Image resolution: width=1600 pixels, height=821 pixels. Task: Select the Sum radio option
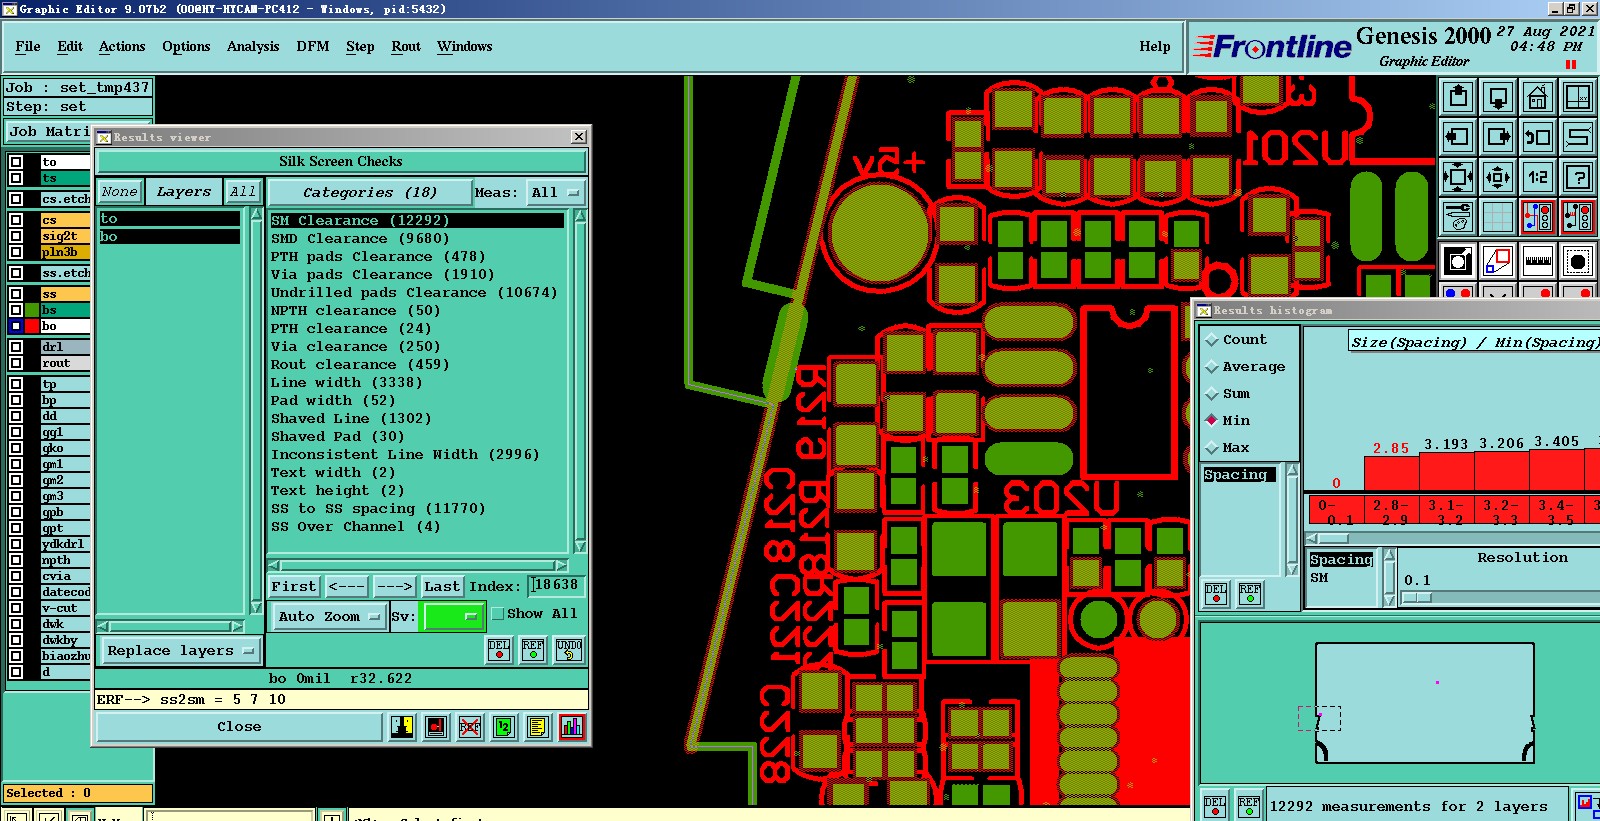1211,394
